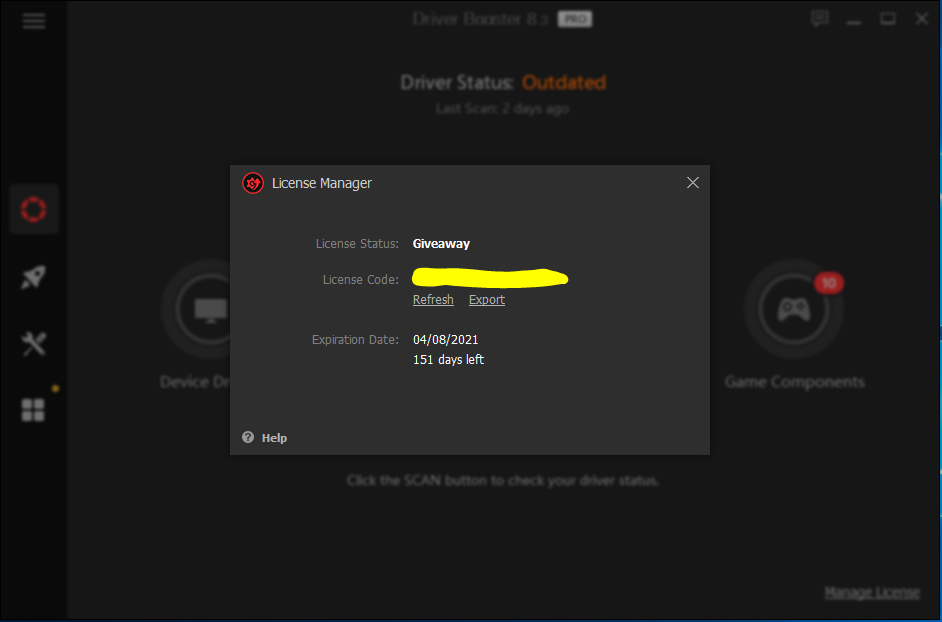This screenshot has width=942, height=622.
Task: Open Help in License Manager
Action: (265, 438)
